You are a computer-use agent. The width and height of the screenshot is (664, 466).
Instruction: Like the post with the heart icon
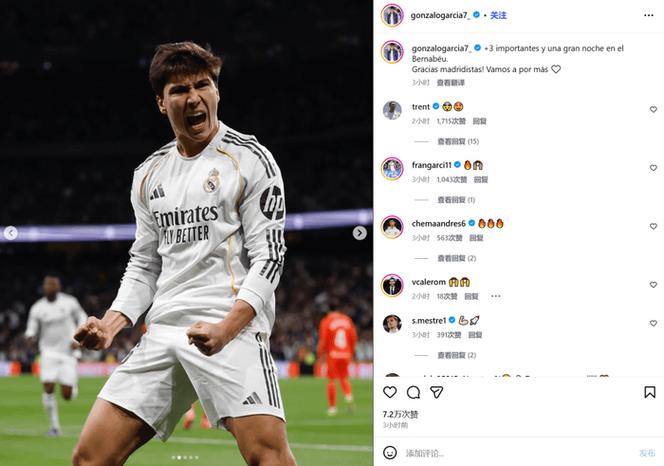390,392
